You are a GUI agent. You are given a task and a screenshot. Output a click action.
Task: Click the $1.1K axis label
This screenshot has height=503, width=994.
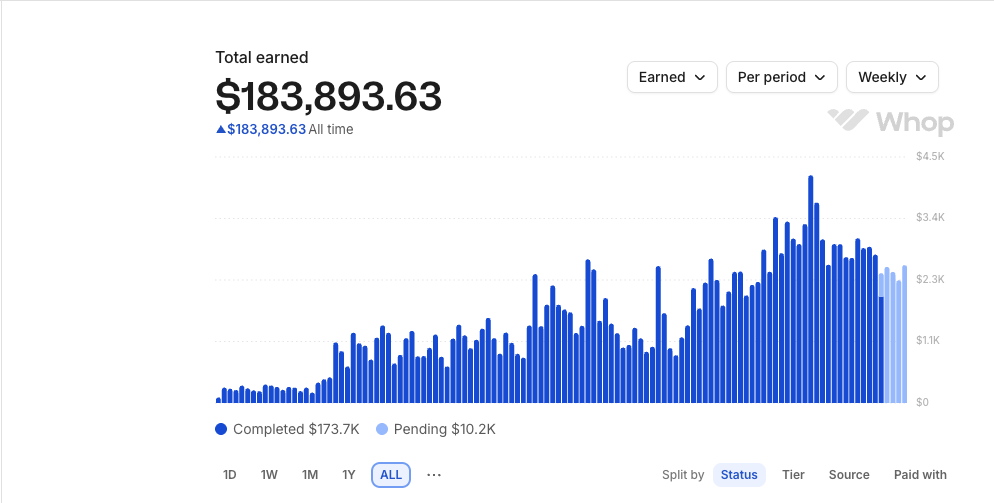930,341
